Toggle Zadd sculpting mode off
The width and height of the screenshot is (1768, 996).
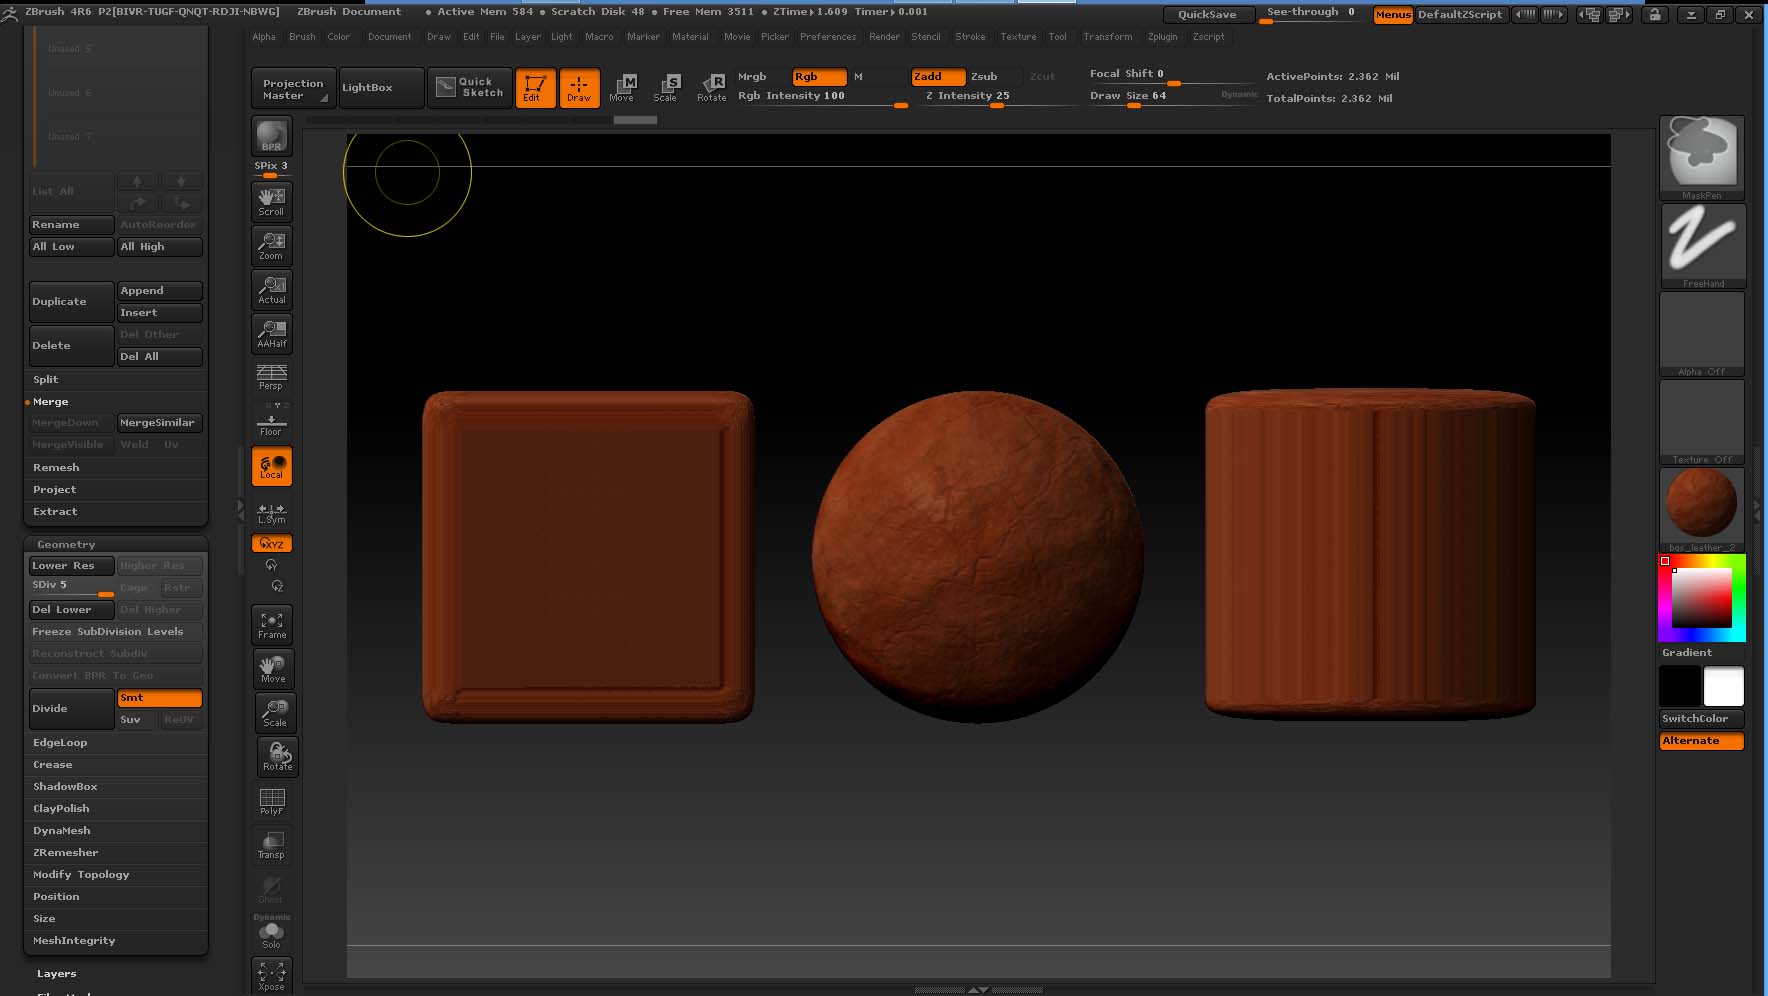click(x=937, y=76)
